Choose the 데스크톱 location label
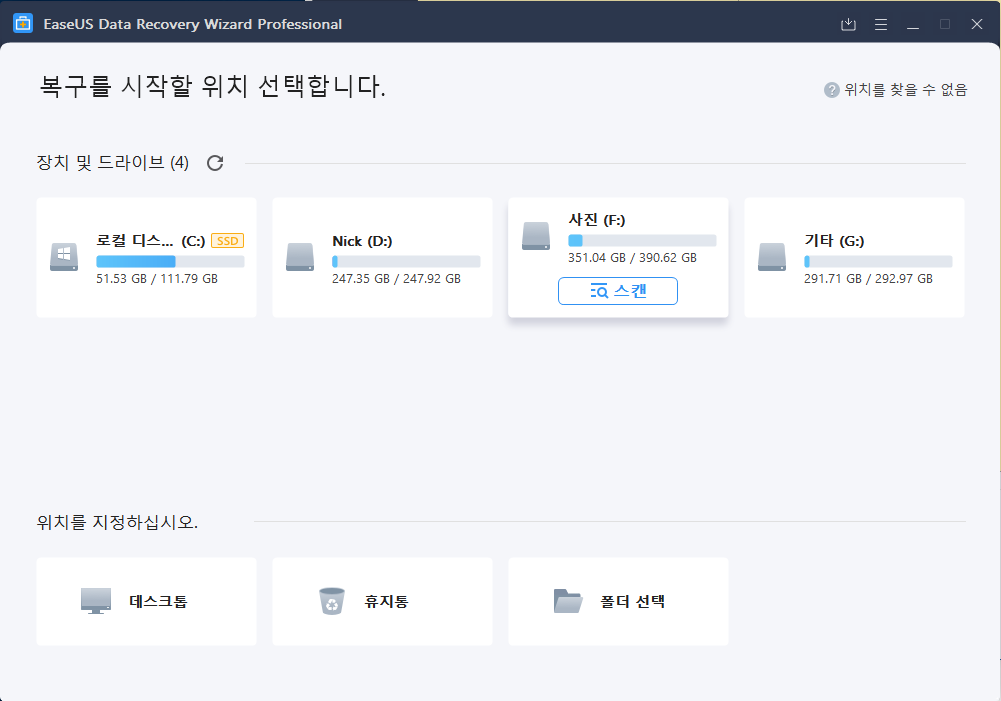 [158, 602]
